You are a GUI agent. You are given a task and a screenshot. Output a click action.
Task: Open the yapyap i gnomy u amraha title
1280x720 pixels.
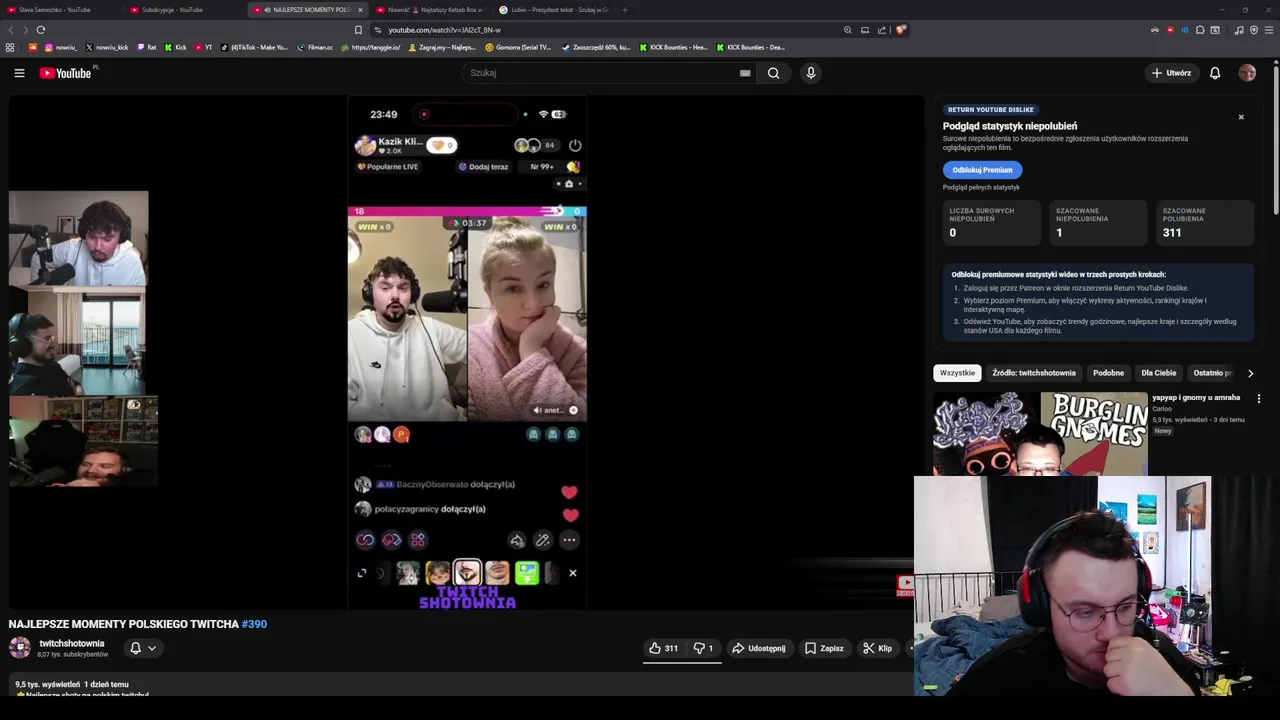(x=1196, y=397)
